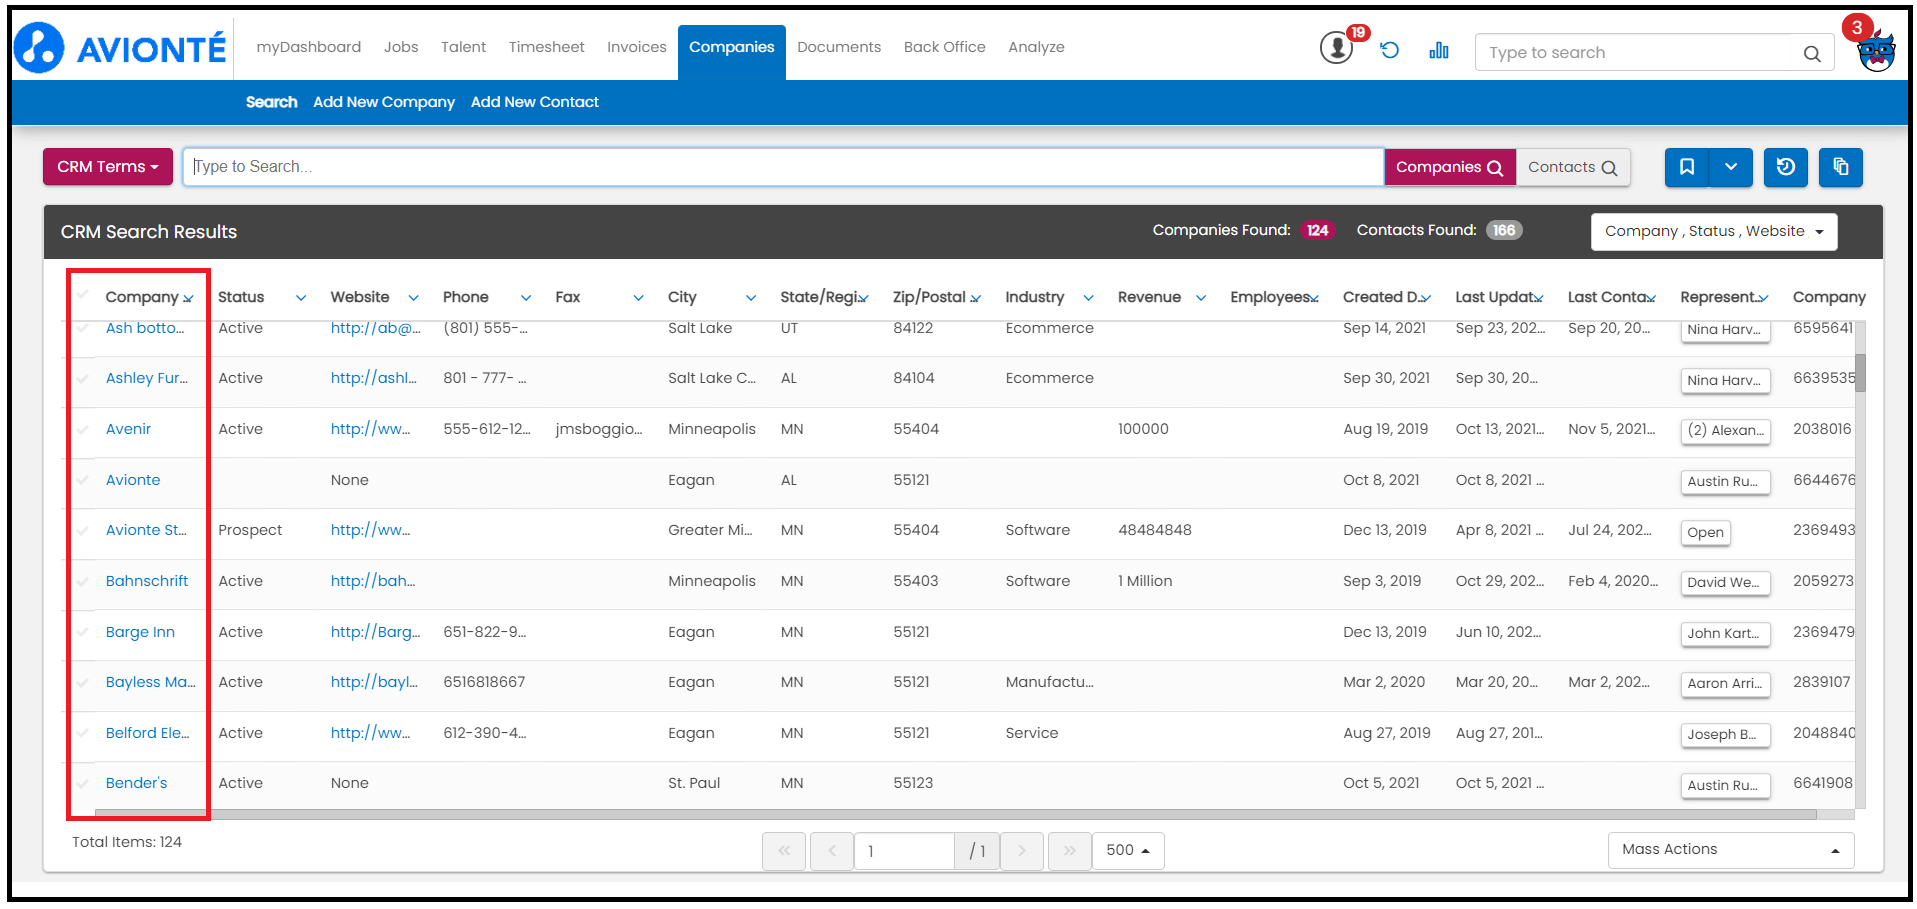Click the Contacts search button

point(1573,167)
